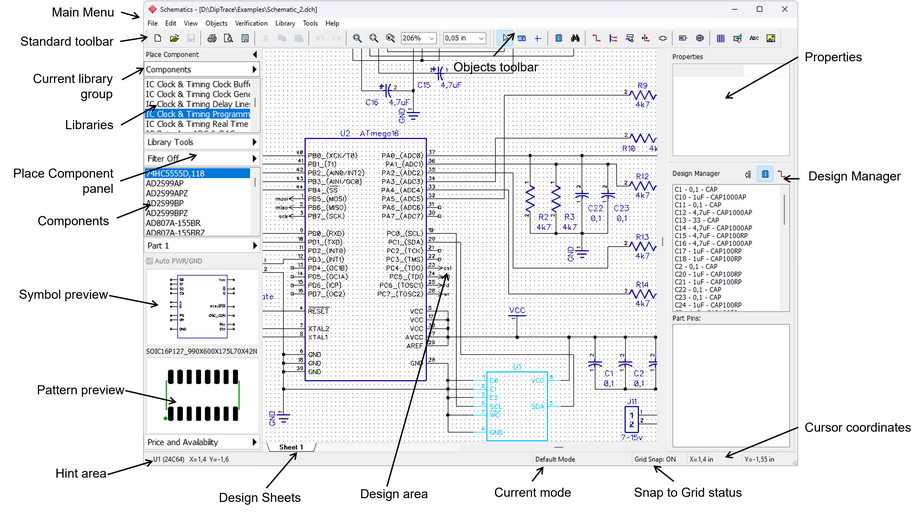The width and height of the screenshot is (921, 513).
Task: Click the Print icon in toolbar
Action: tap(211, 38)
